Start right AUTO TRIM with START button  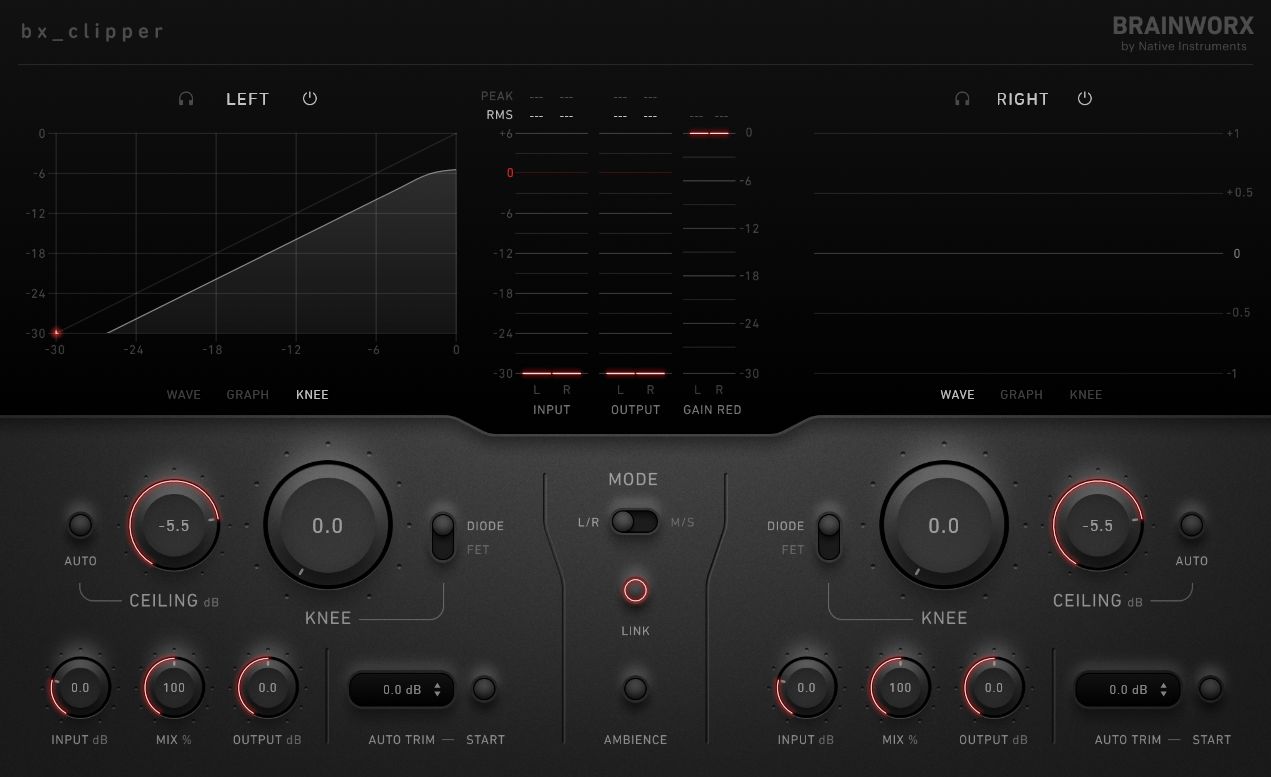pos(1210,688)
